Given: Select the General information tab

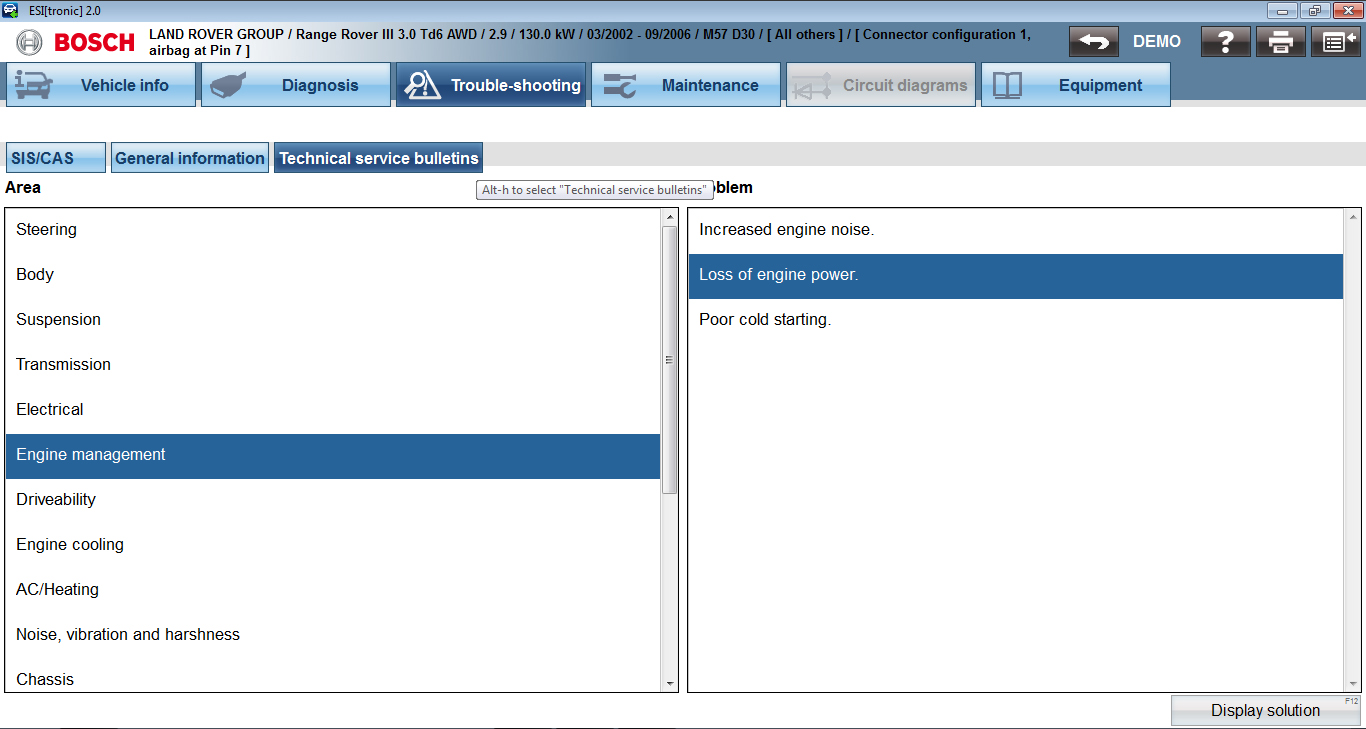Looking at the screenshot, I should [190, 158].
